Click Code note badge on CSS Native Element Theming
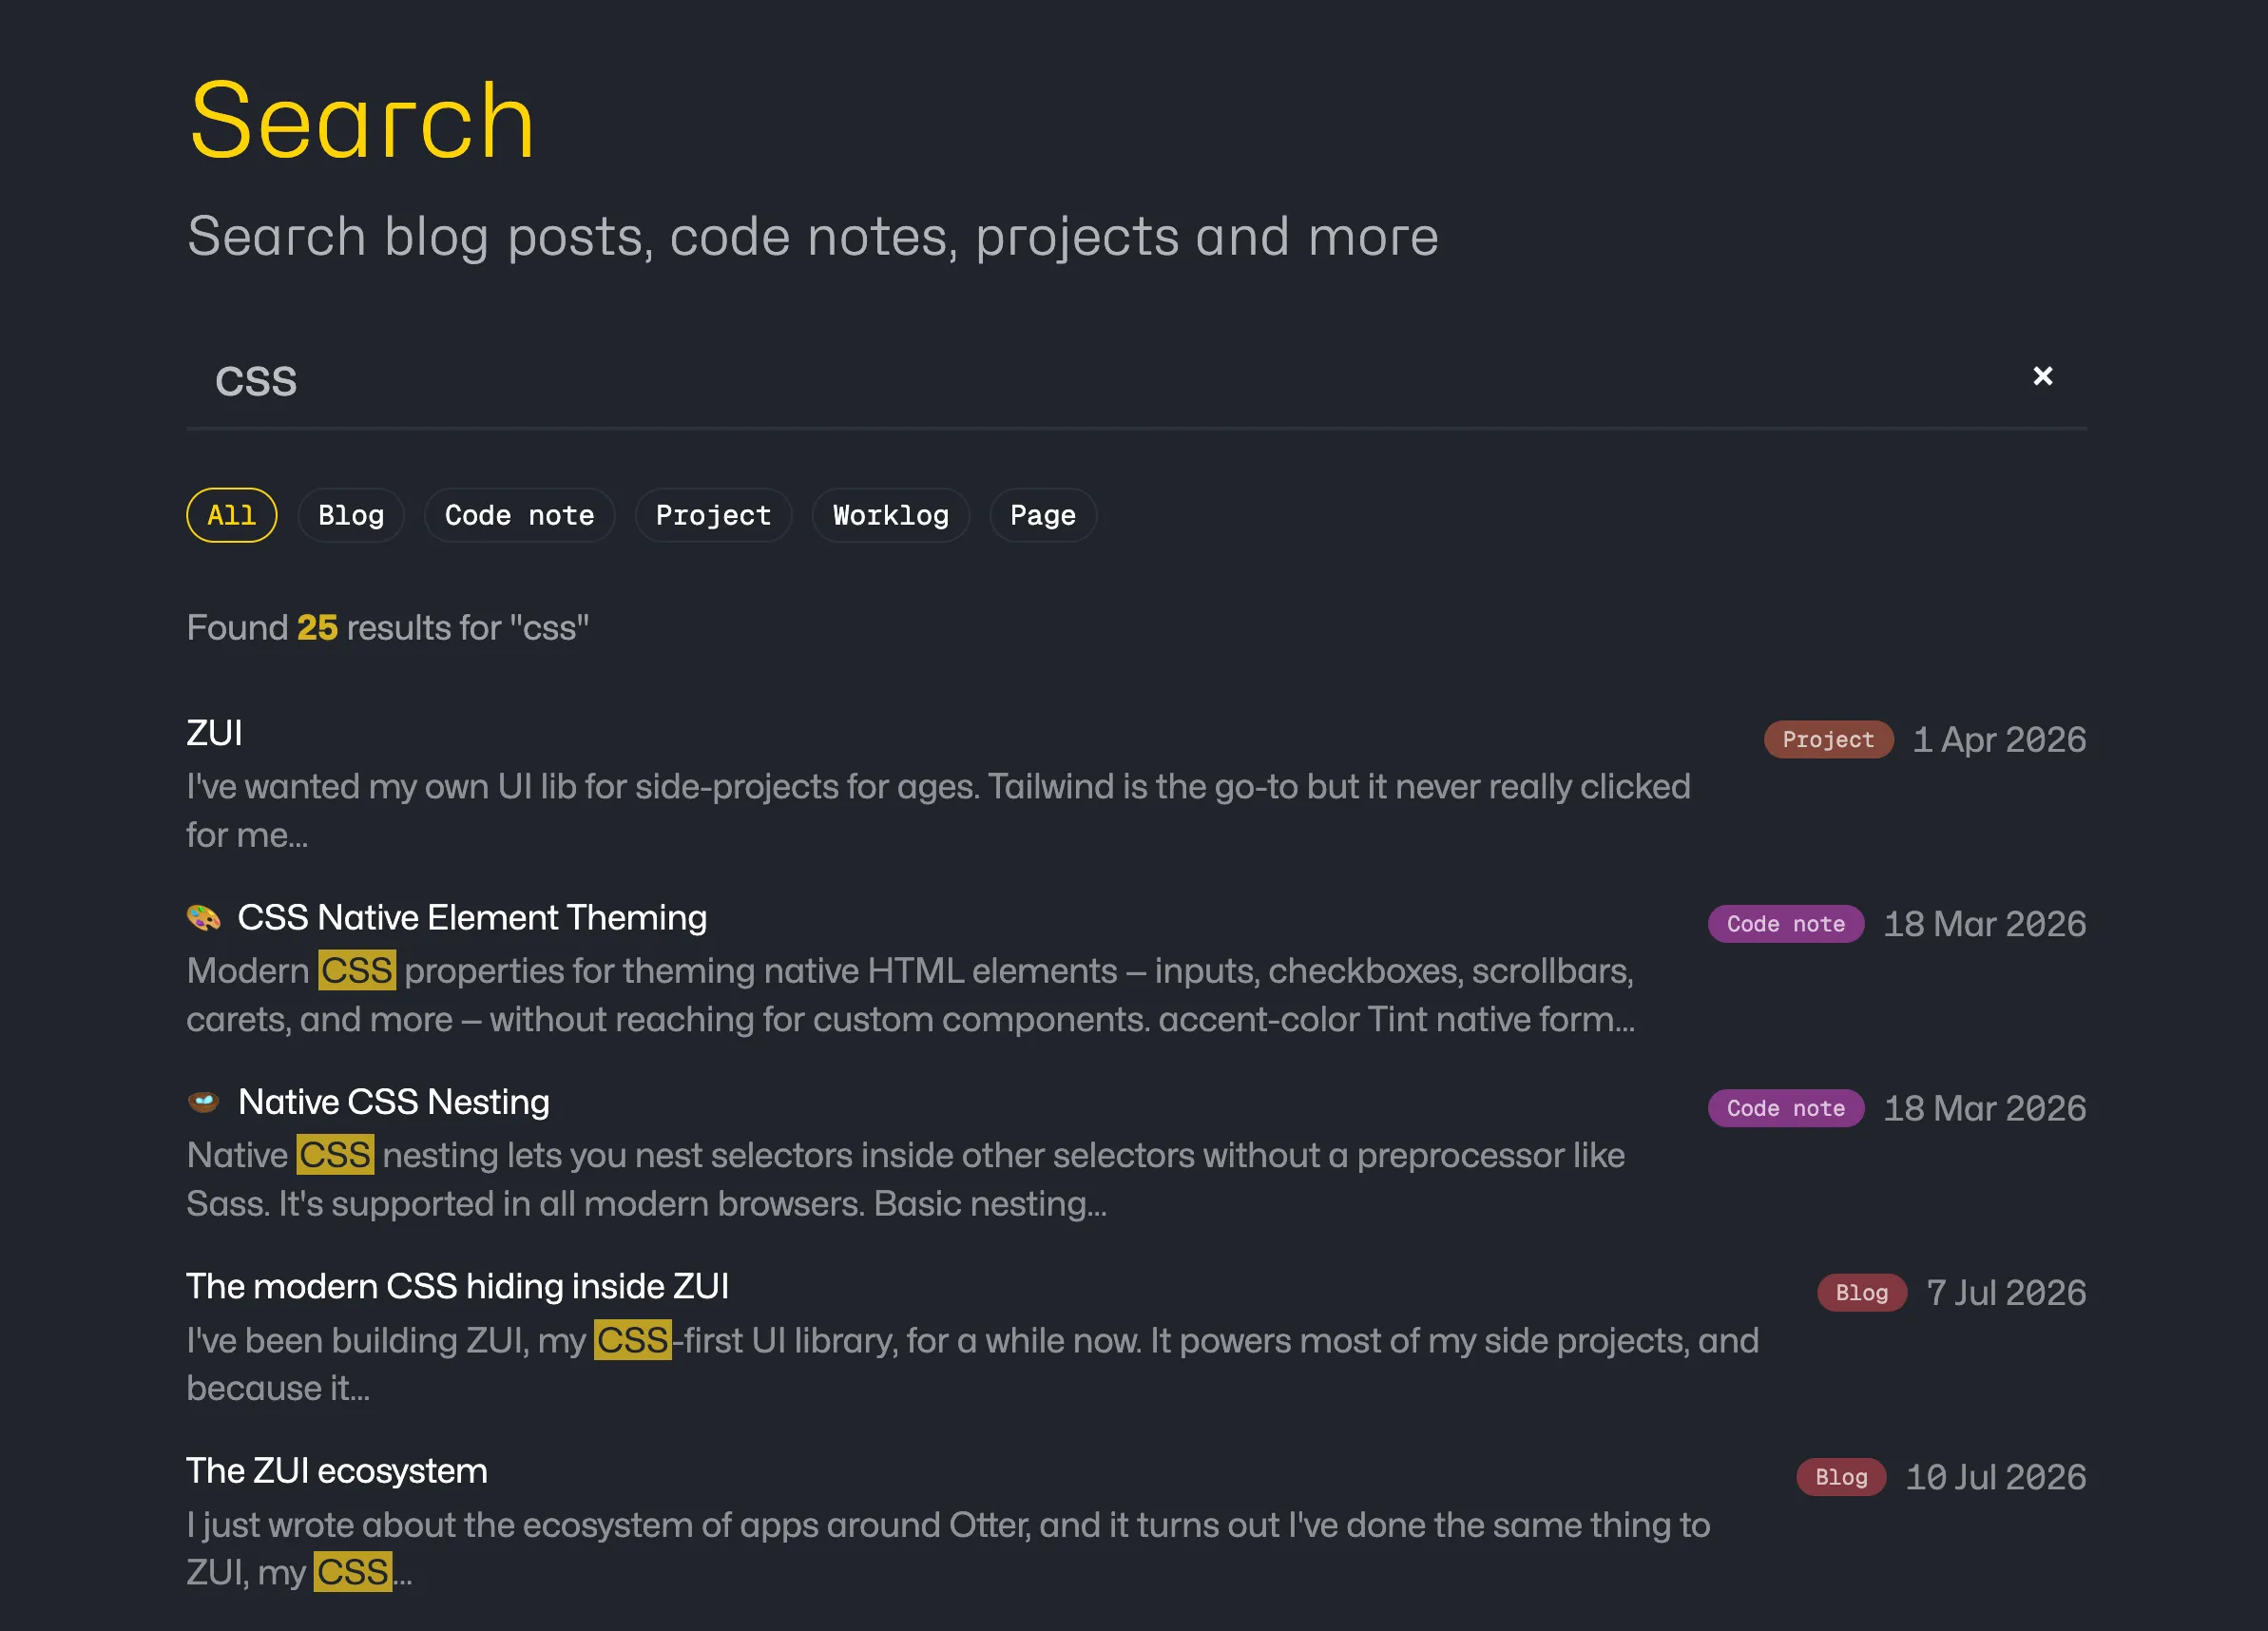 tap(1786, 923)
